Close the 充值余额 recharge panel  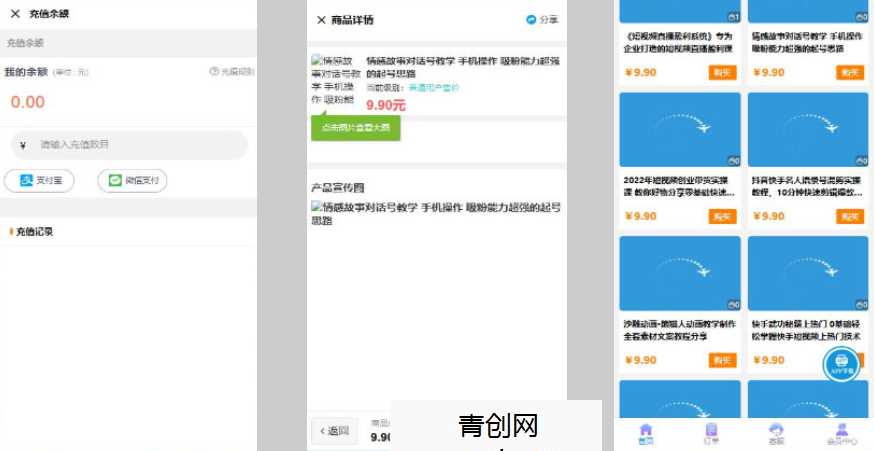tap(15, 14)
